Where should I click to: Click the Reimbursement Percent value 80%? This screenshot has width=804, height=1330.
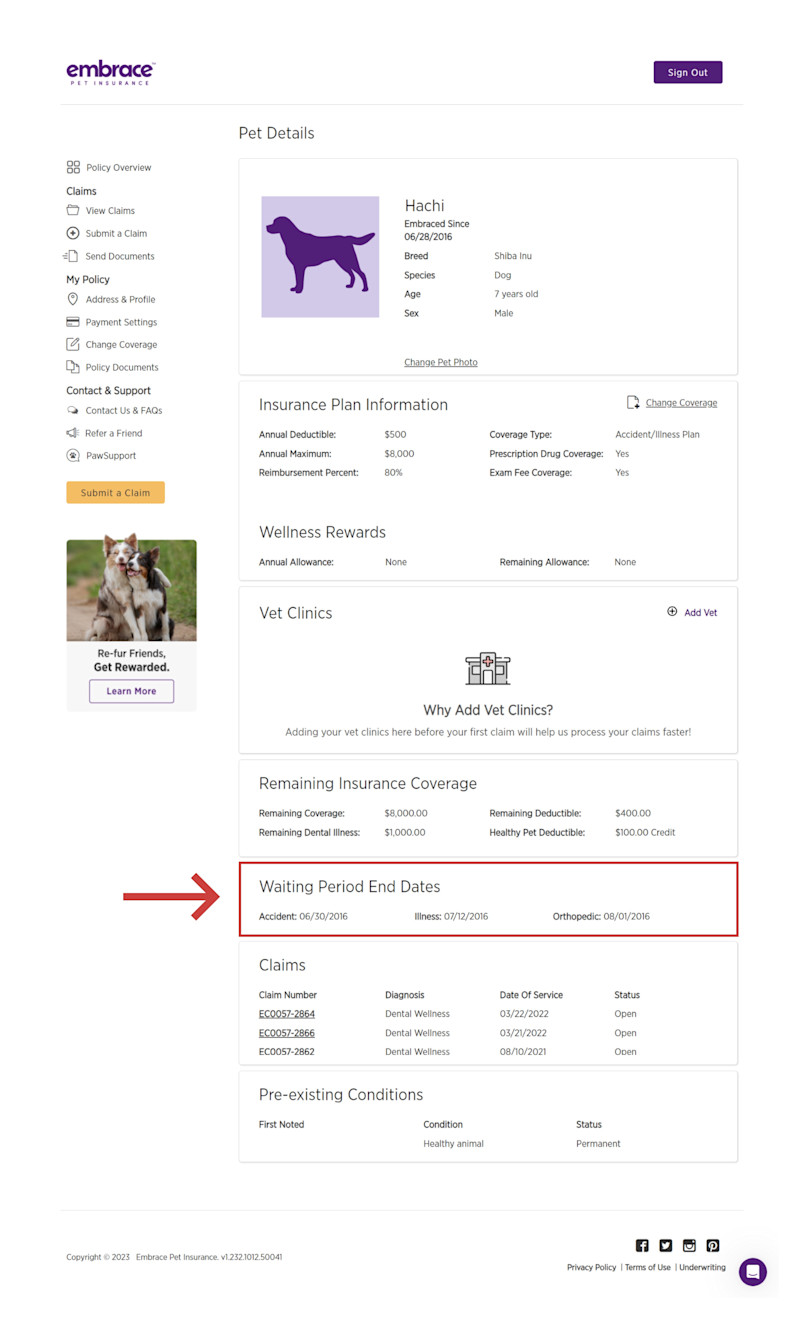[x=394, y=473]
